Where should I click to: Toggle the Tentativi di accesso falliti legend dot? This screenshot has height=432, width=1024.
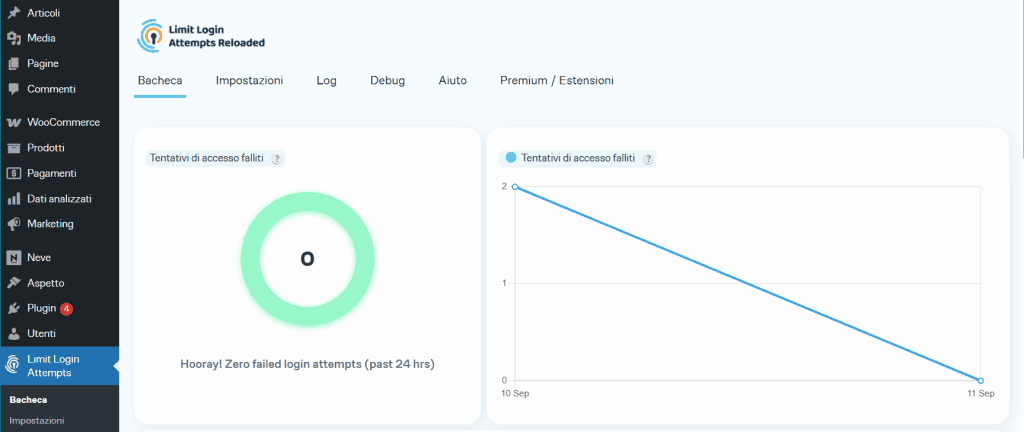click(511, 158)
